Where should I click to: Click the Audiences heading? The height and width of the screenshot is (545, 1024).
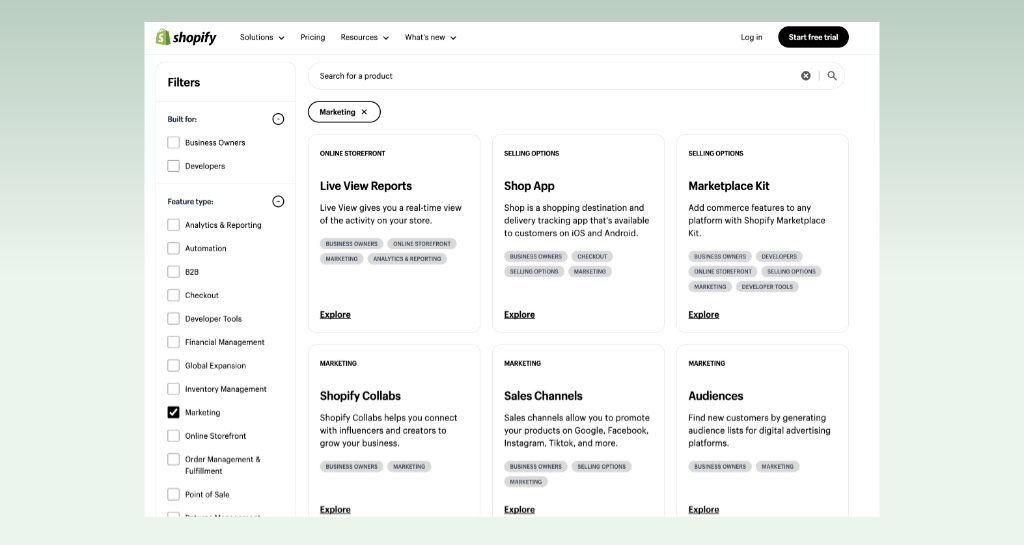tap(715, 396)
